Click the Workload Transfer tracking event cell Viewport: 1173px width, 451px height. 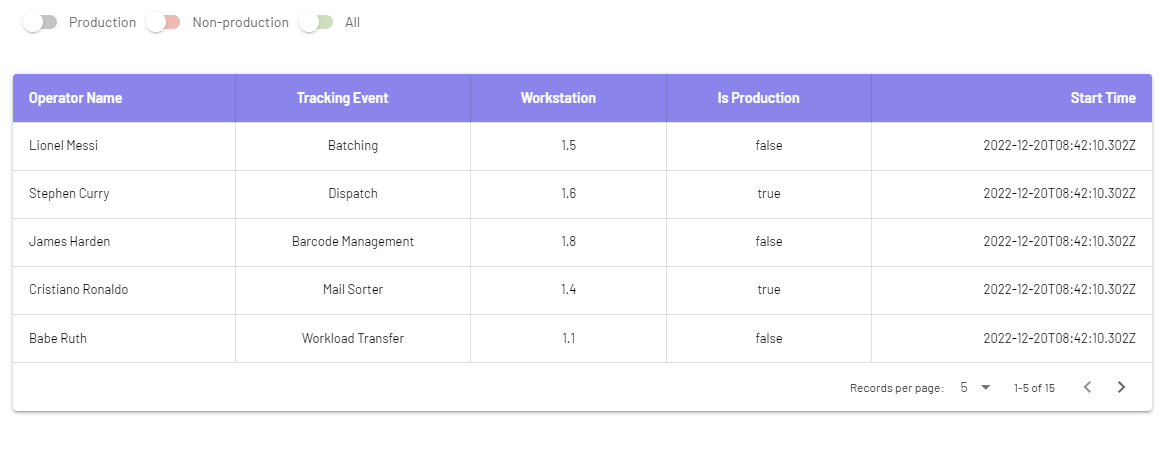[x=353, y=339]
